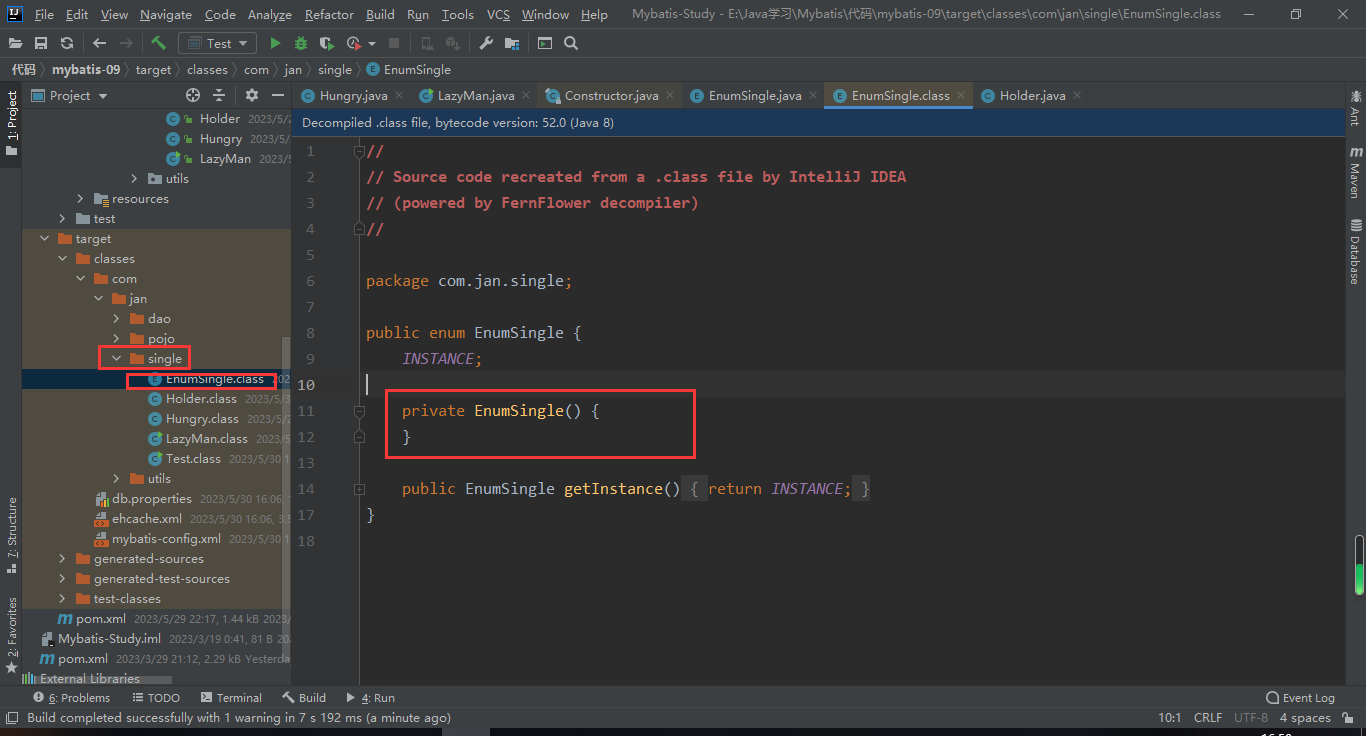Open the Project panel settings gear

click(x=252, y=95)
